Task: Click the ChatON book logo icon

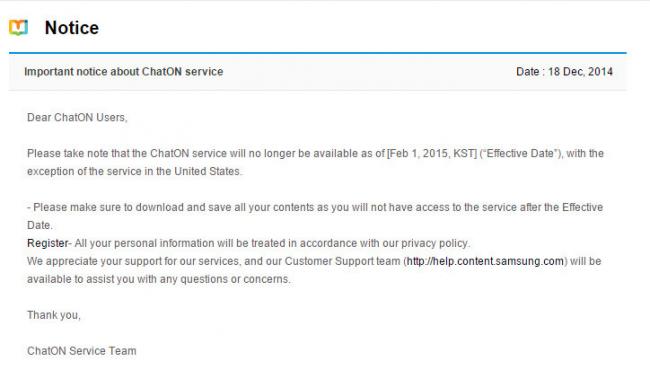Action: click(19, 27)
